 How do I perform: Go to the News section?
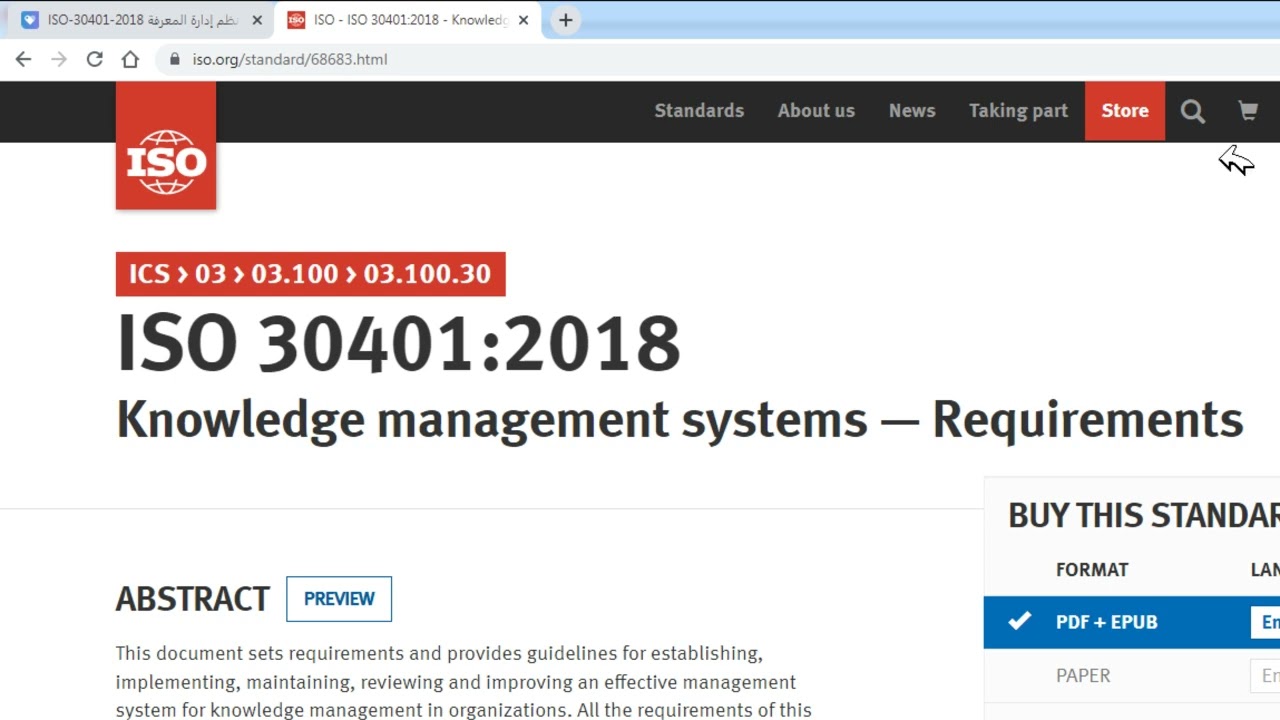click(912, 111)
